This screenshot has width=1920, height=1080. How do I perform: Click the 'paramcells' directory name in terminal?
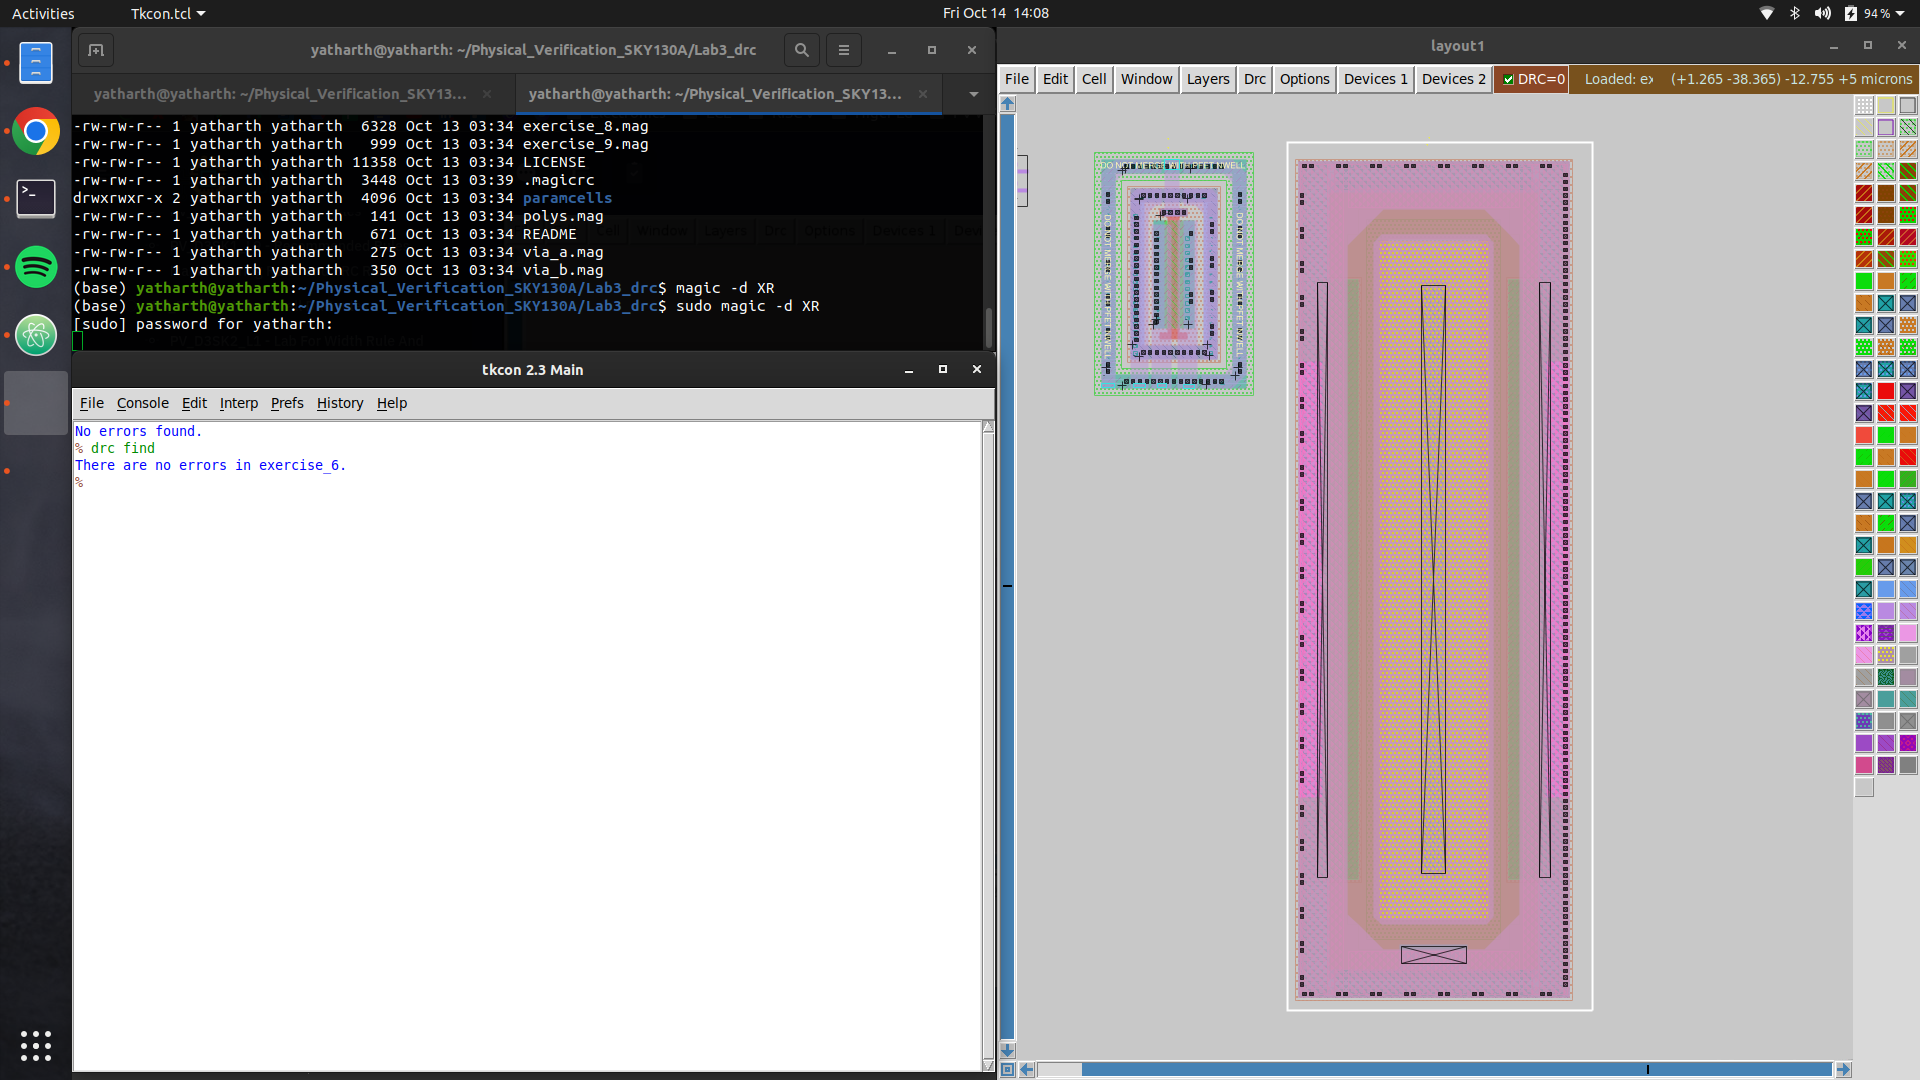click(567, 198)
